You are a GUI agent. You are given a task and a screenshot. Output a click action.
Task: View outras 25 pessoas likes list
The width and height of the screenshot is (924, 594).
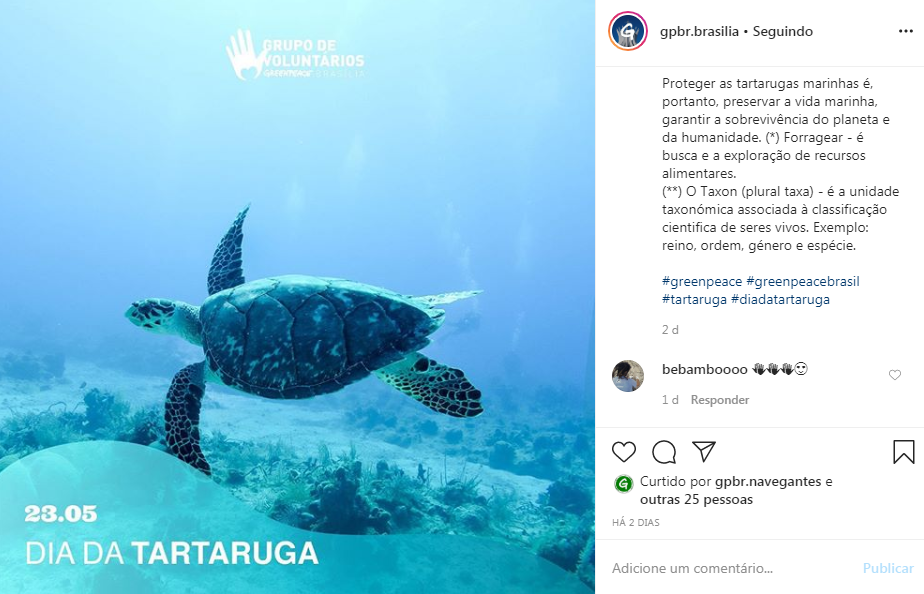(x=697, y=500)
